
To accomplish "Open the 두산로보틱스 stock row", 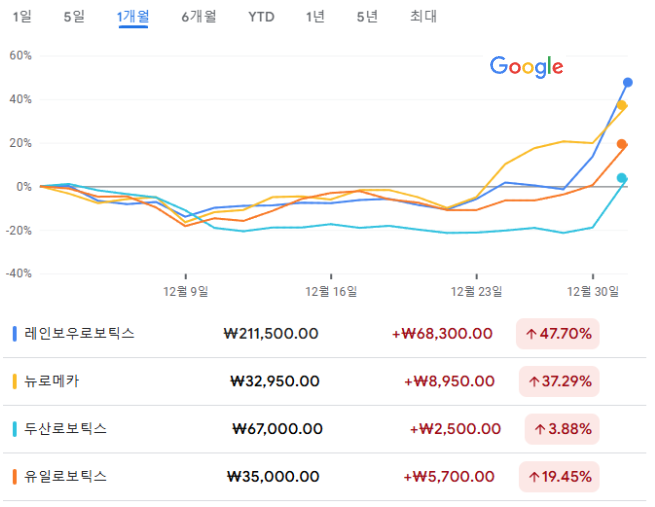I will (x=325, y=429).
